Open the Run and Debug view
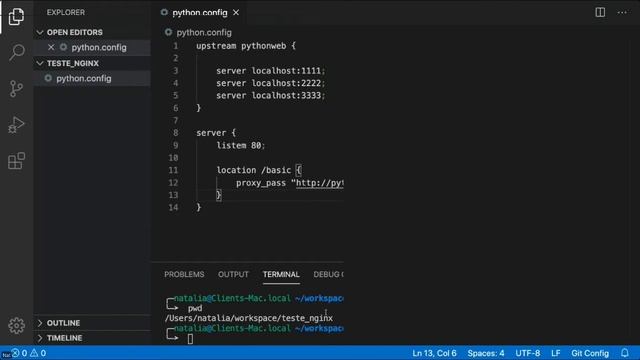The image size is (640, 360). (x=16, y=124)
